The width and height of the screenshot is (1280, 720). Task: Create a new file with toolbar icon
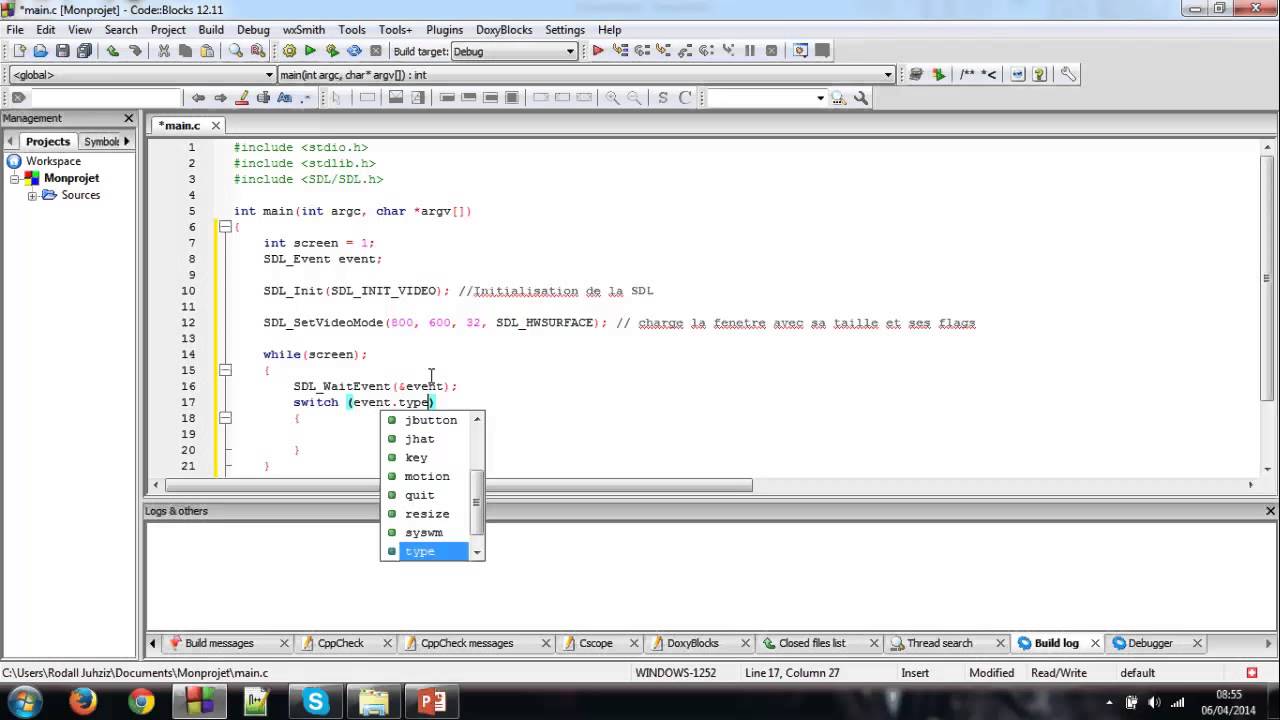click(20, 51)
